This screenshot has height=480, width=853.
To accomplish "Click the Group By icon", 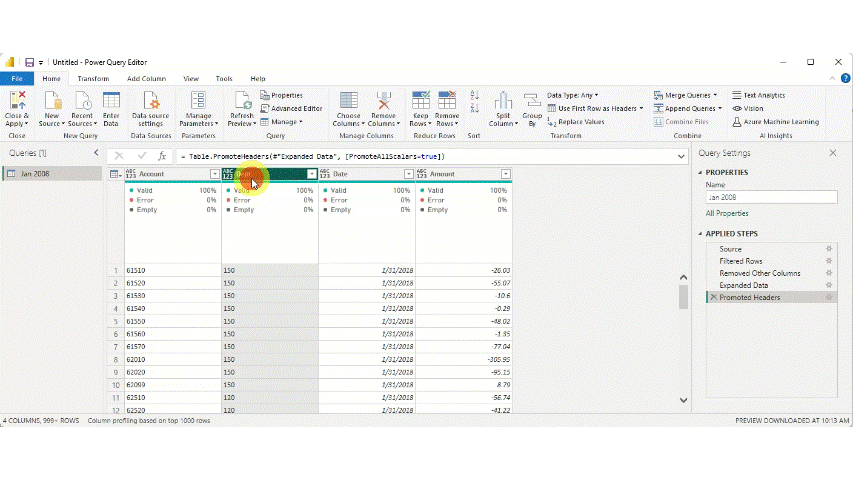I will pyautogui.click(x=532, y=101).
